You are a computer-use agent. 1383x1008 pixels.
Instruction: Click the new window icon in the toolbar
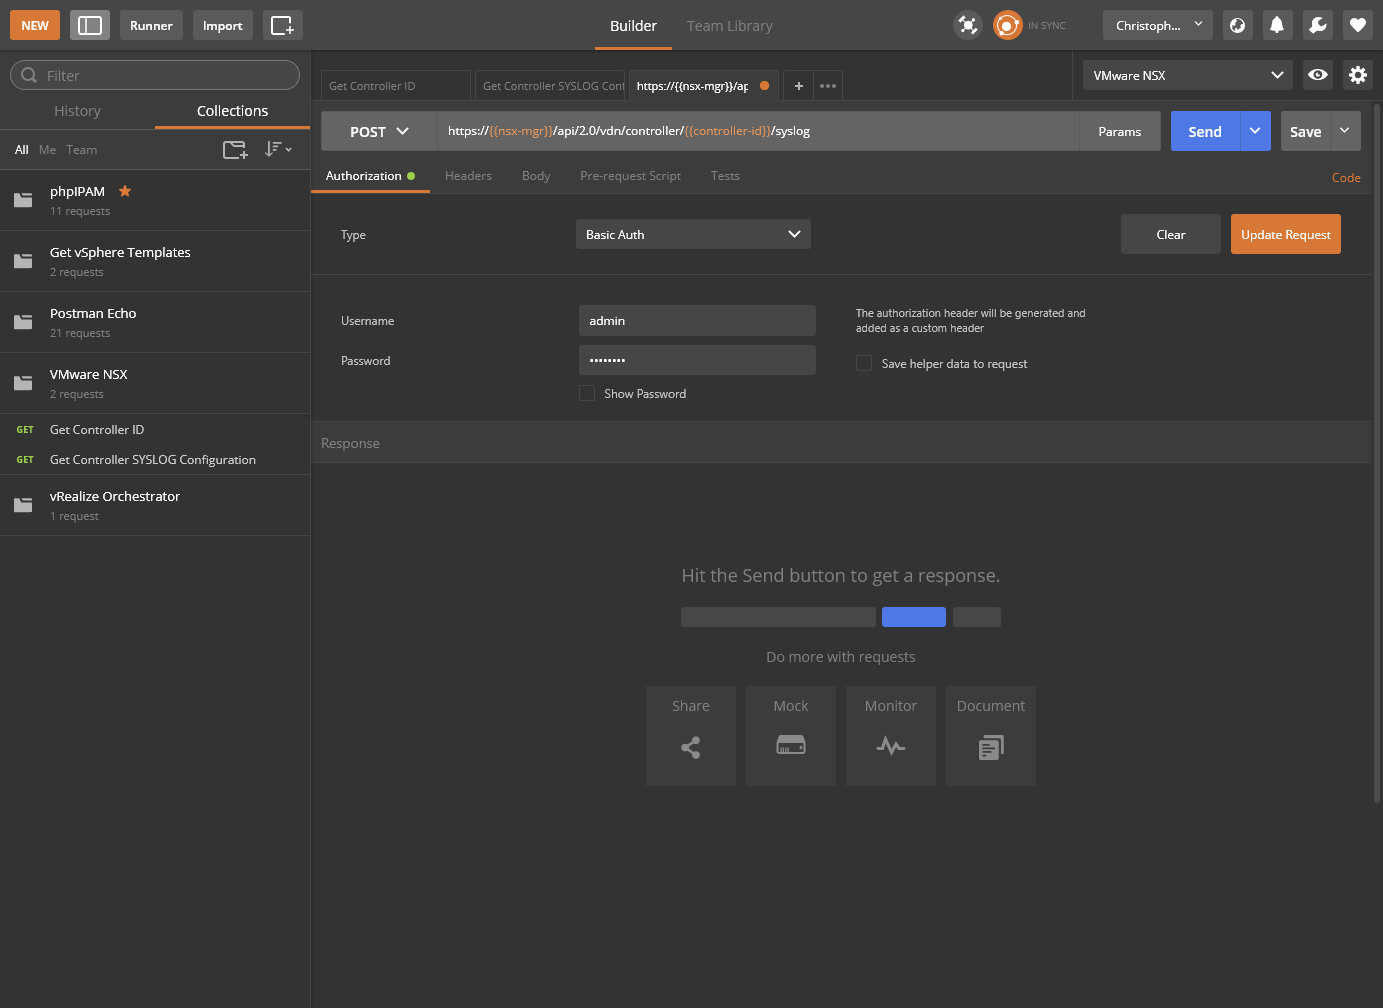click(x=282, y=26)
